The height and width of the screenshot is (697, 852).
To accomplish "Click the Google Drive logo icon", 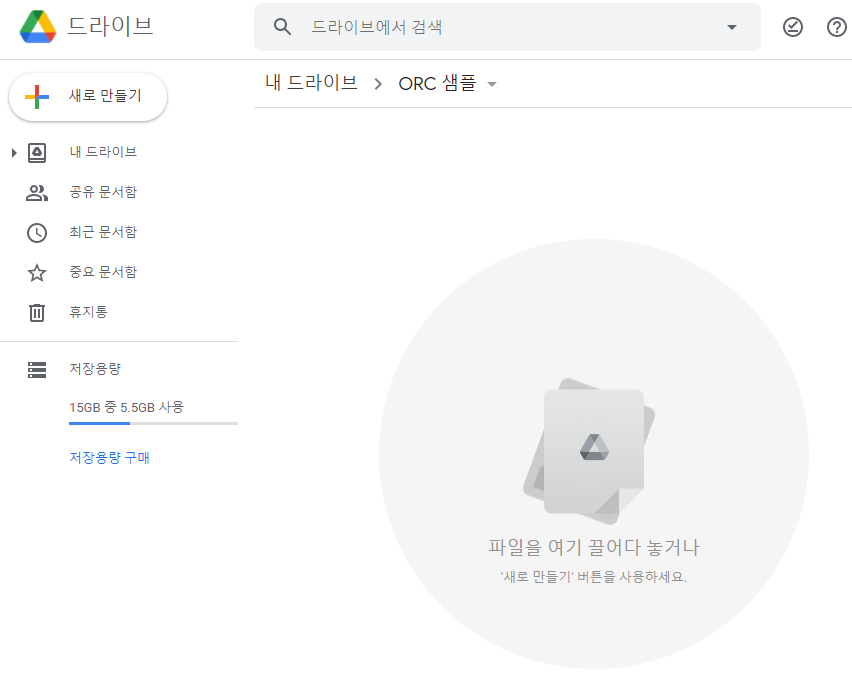I will pos(38,26).
